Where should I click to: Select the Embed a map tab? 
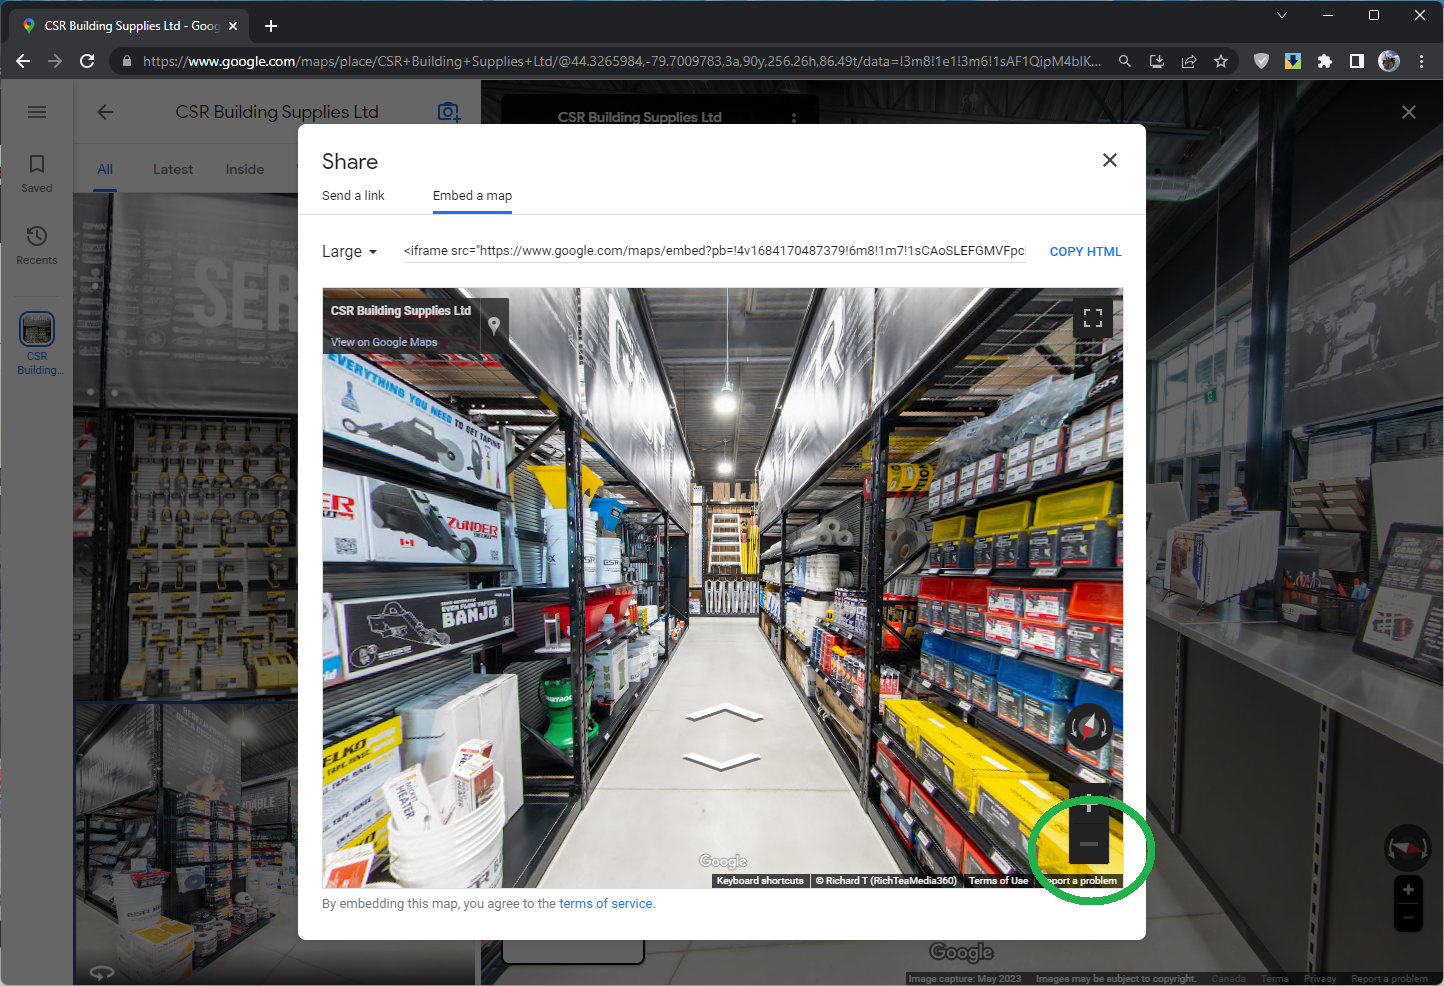[x=472, y=196]
